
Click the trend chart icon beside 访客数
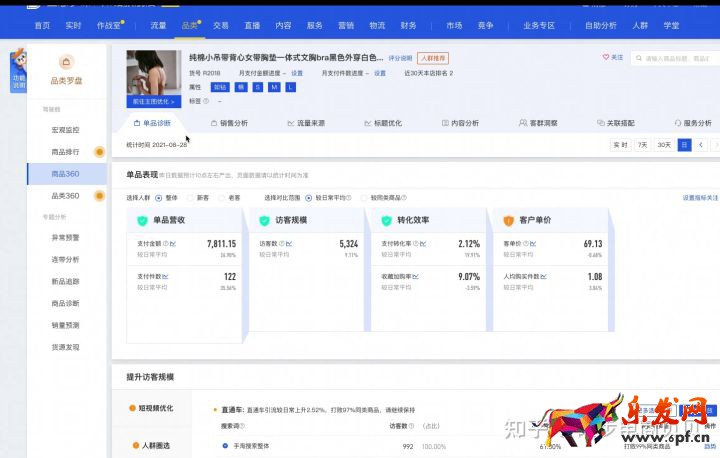pyautogui.click(x=289, y=243)
